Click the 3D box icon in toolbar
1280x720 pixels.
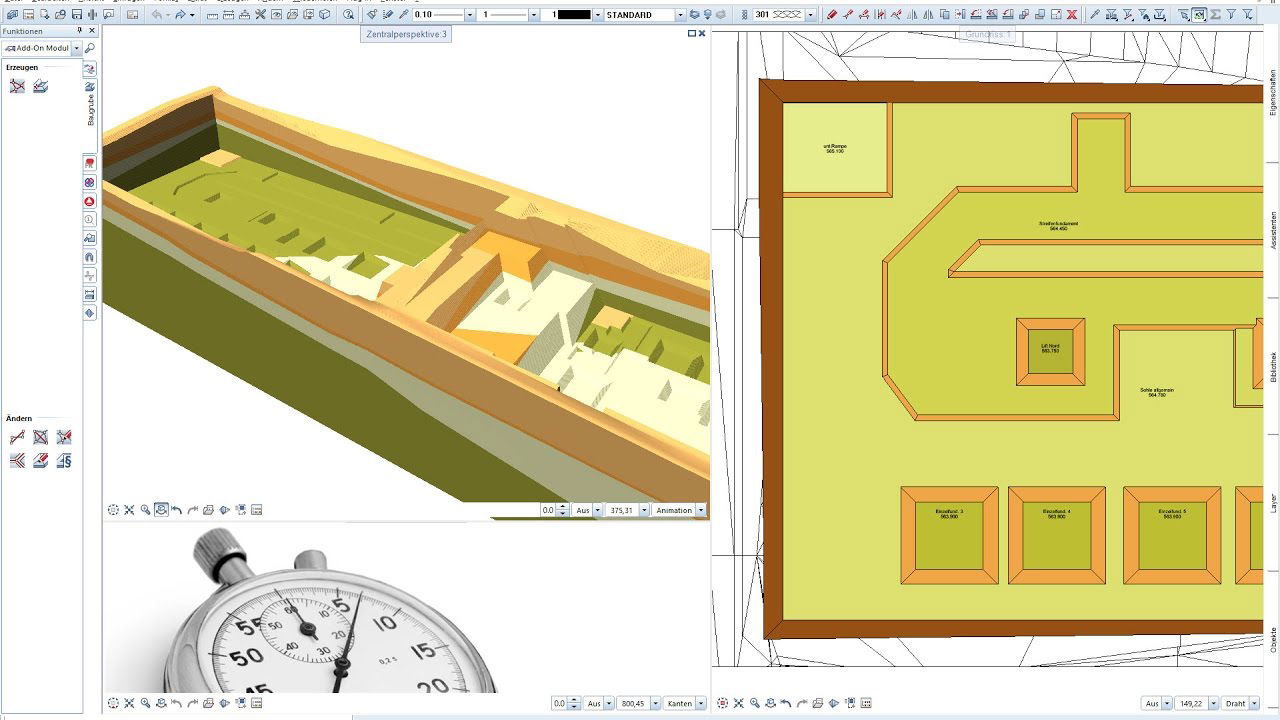point(325,15)
